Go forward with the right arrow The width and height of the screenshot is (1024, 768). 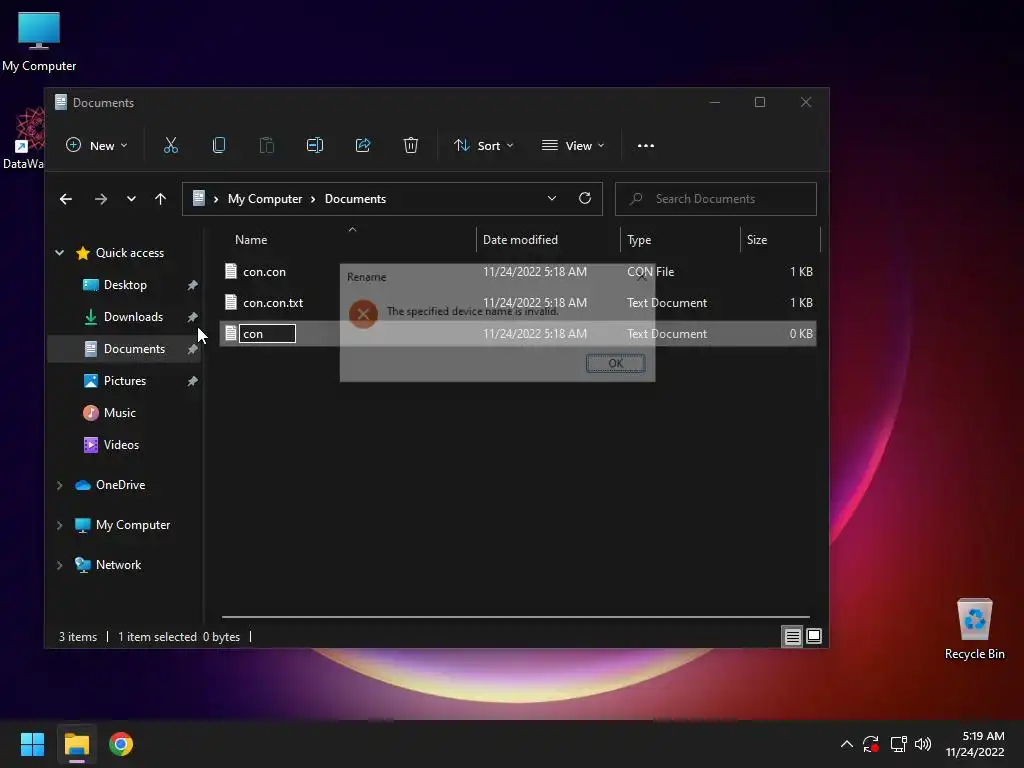click(x=101, y=199)
